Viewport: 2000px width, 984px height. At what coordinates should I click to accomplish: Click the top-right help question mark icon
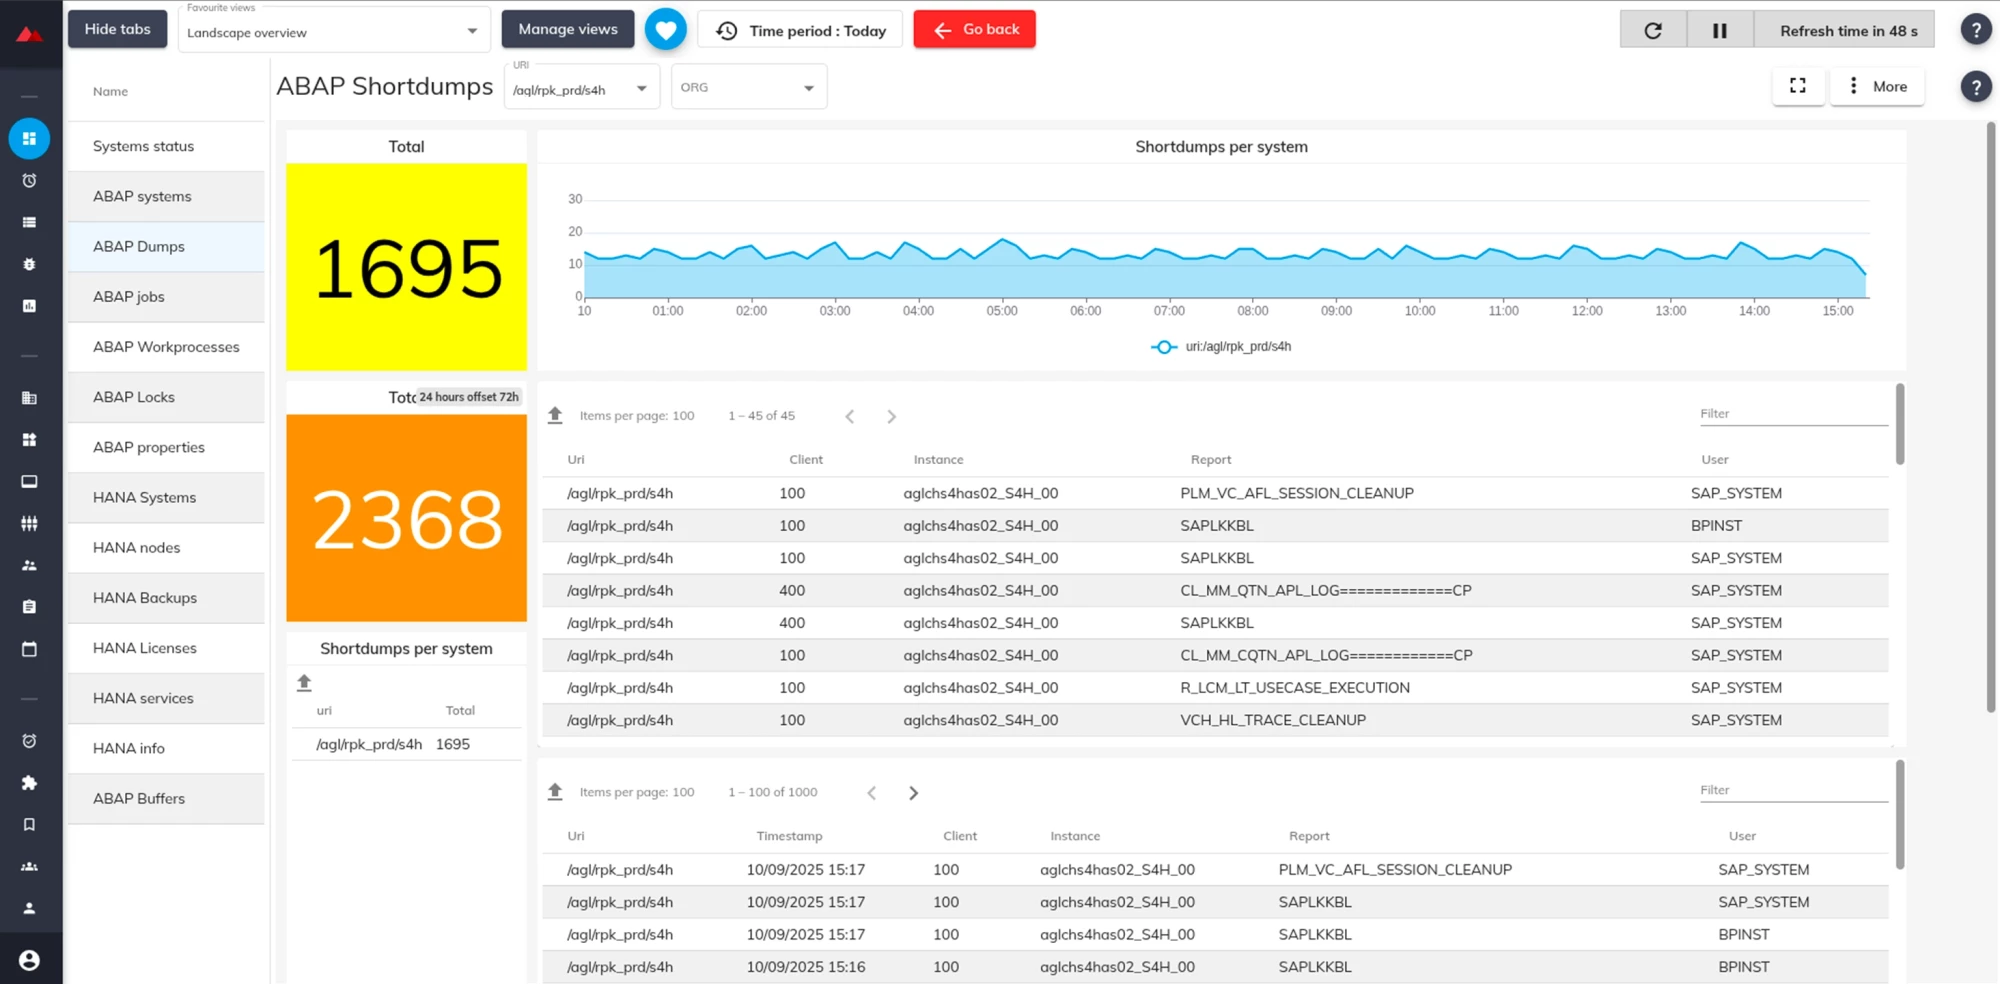(x=1975, y=30)
